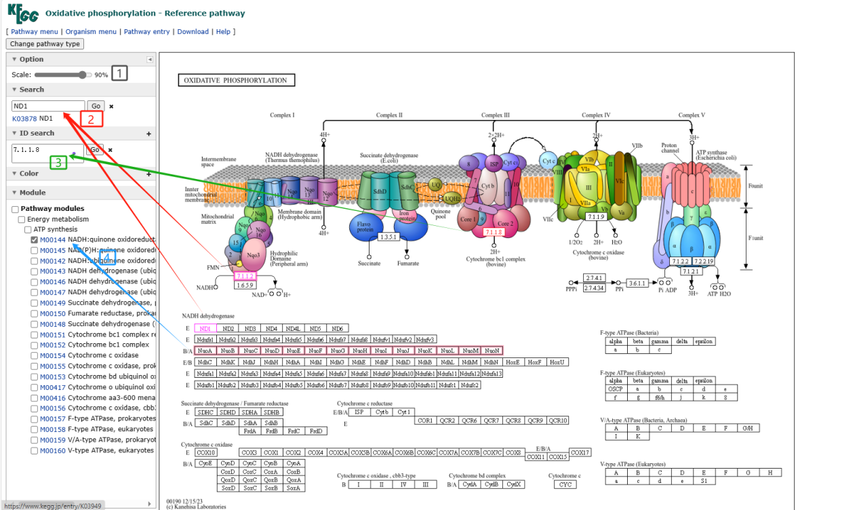Click EC 2.7.4.1 box
This screenshot has width=859, height=510.
594,278
